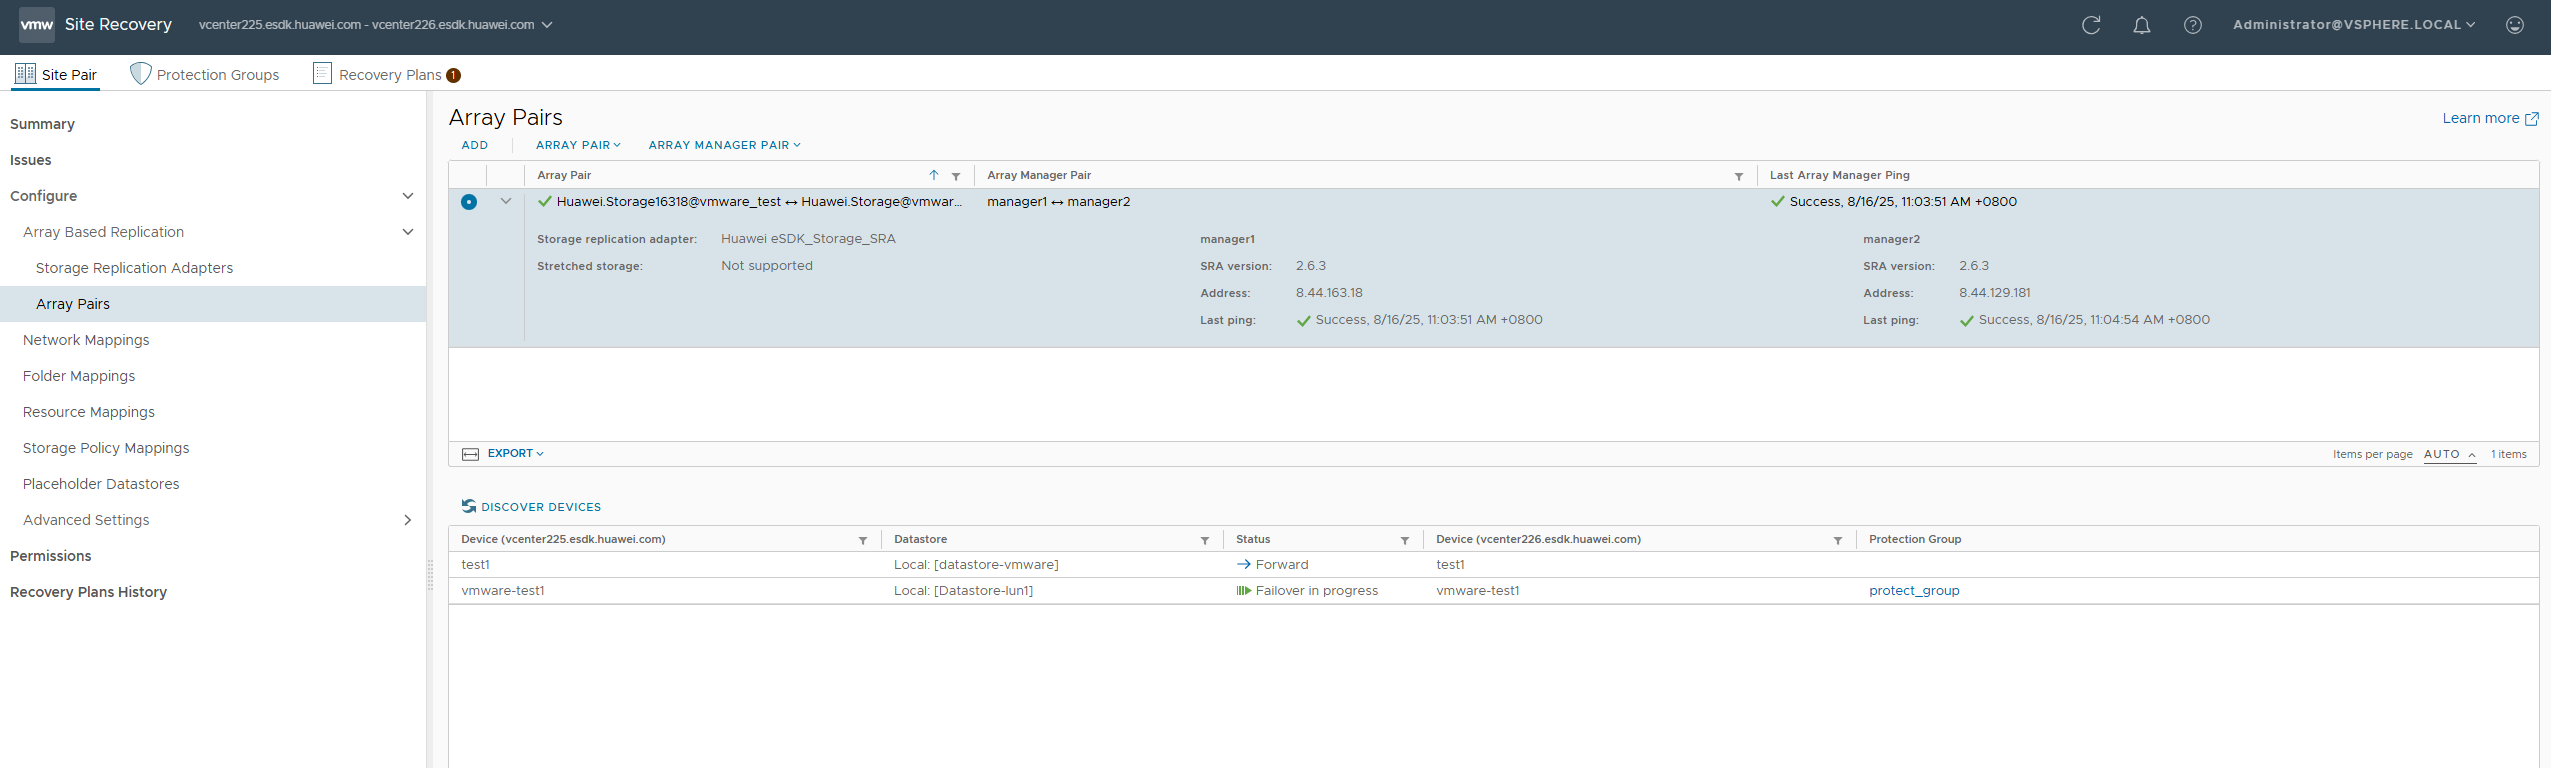Click DISCOVER DEVICES
2551x768 pixels.
(531, 507)
